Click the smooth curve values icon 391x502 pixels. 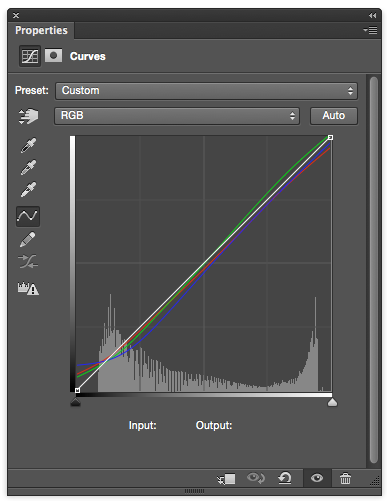pos(28,262)
